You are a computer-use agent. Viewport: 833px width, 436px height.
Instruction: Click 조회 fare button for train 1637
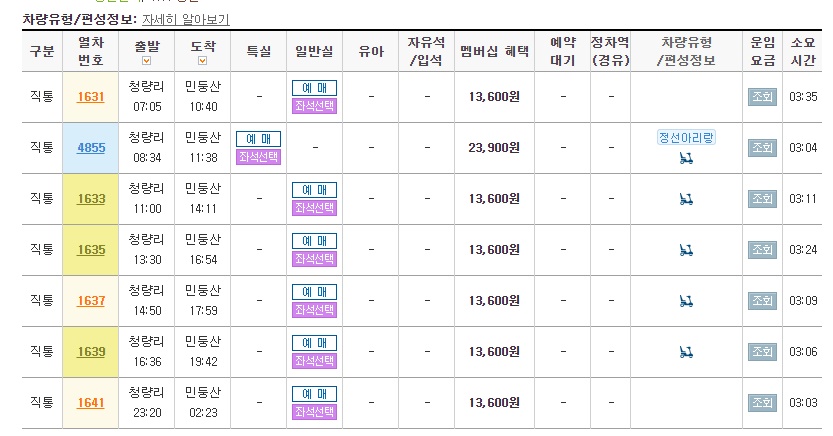(762, 301)
